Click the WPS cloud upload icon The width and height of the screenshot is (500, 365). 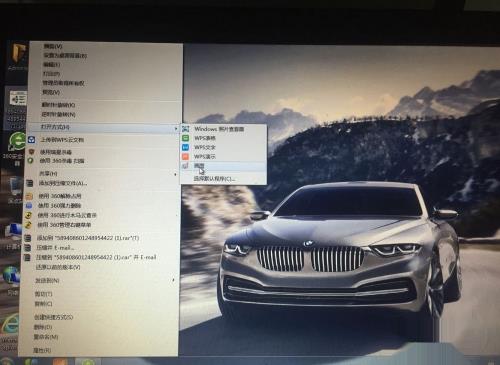pyautogui.click(x=32, y=140)
